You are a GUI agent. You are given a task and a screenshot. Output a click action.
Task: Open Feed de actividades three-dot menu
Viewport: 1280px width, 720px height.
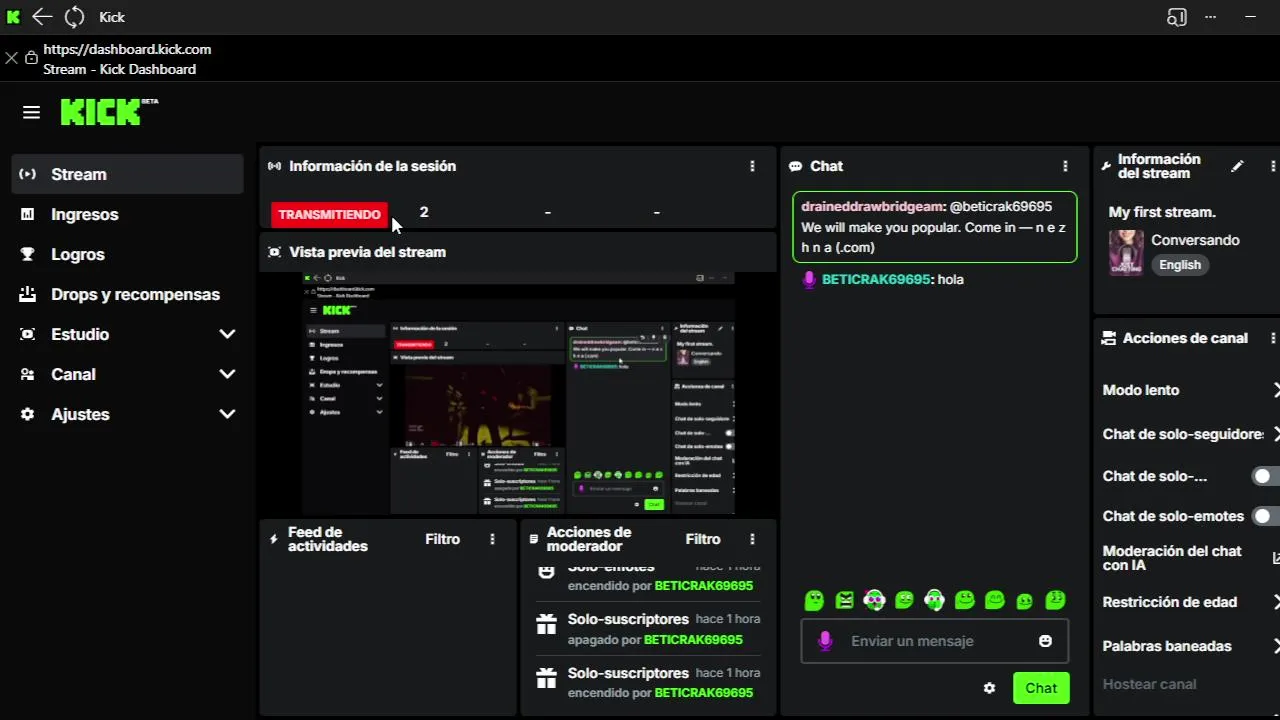pyautogui.click(x=492, y=539)
